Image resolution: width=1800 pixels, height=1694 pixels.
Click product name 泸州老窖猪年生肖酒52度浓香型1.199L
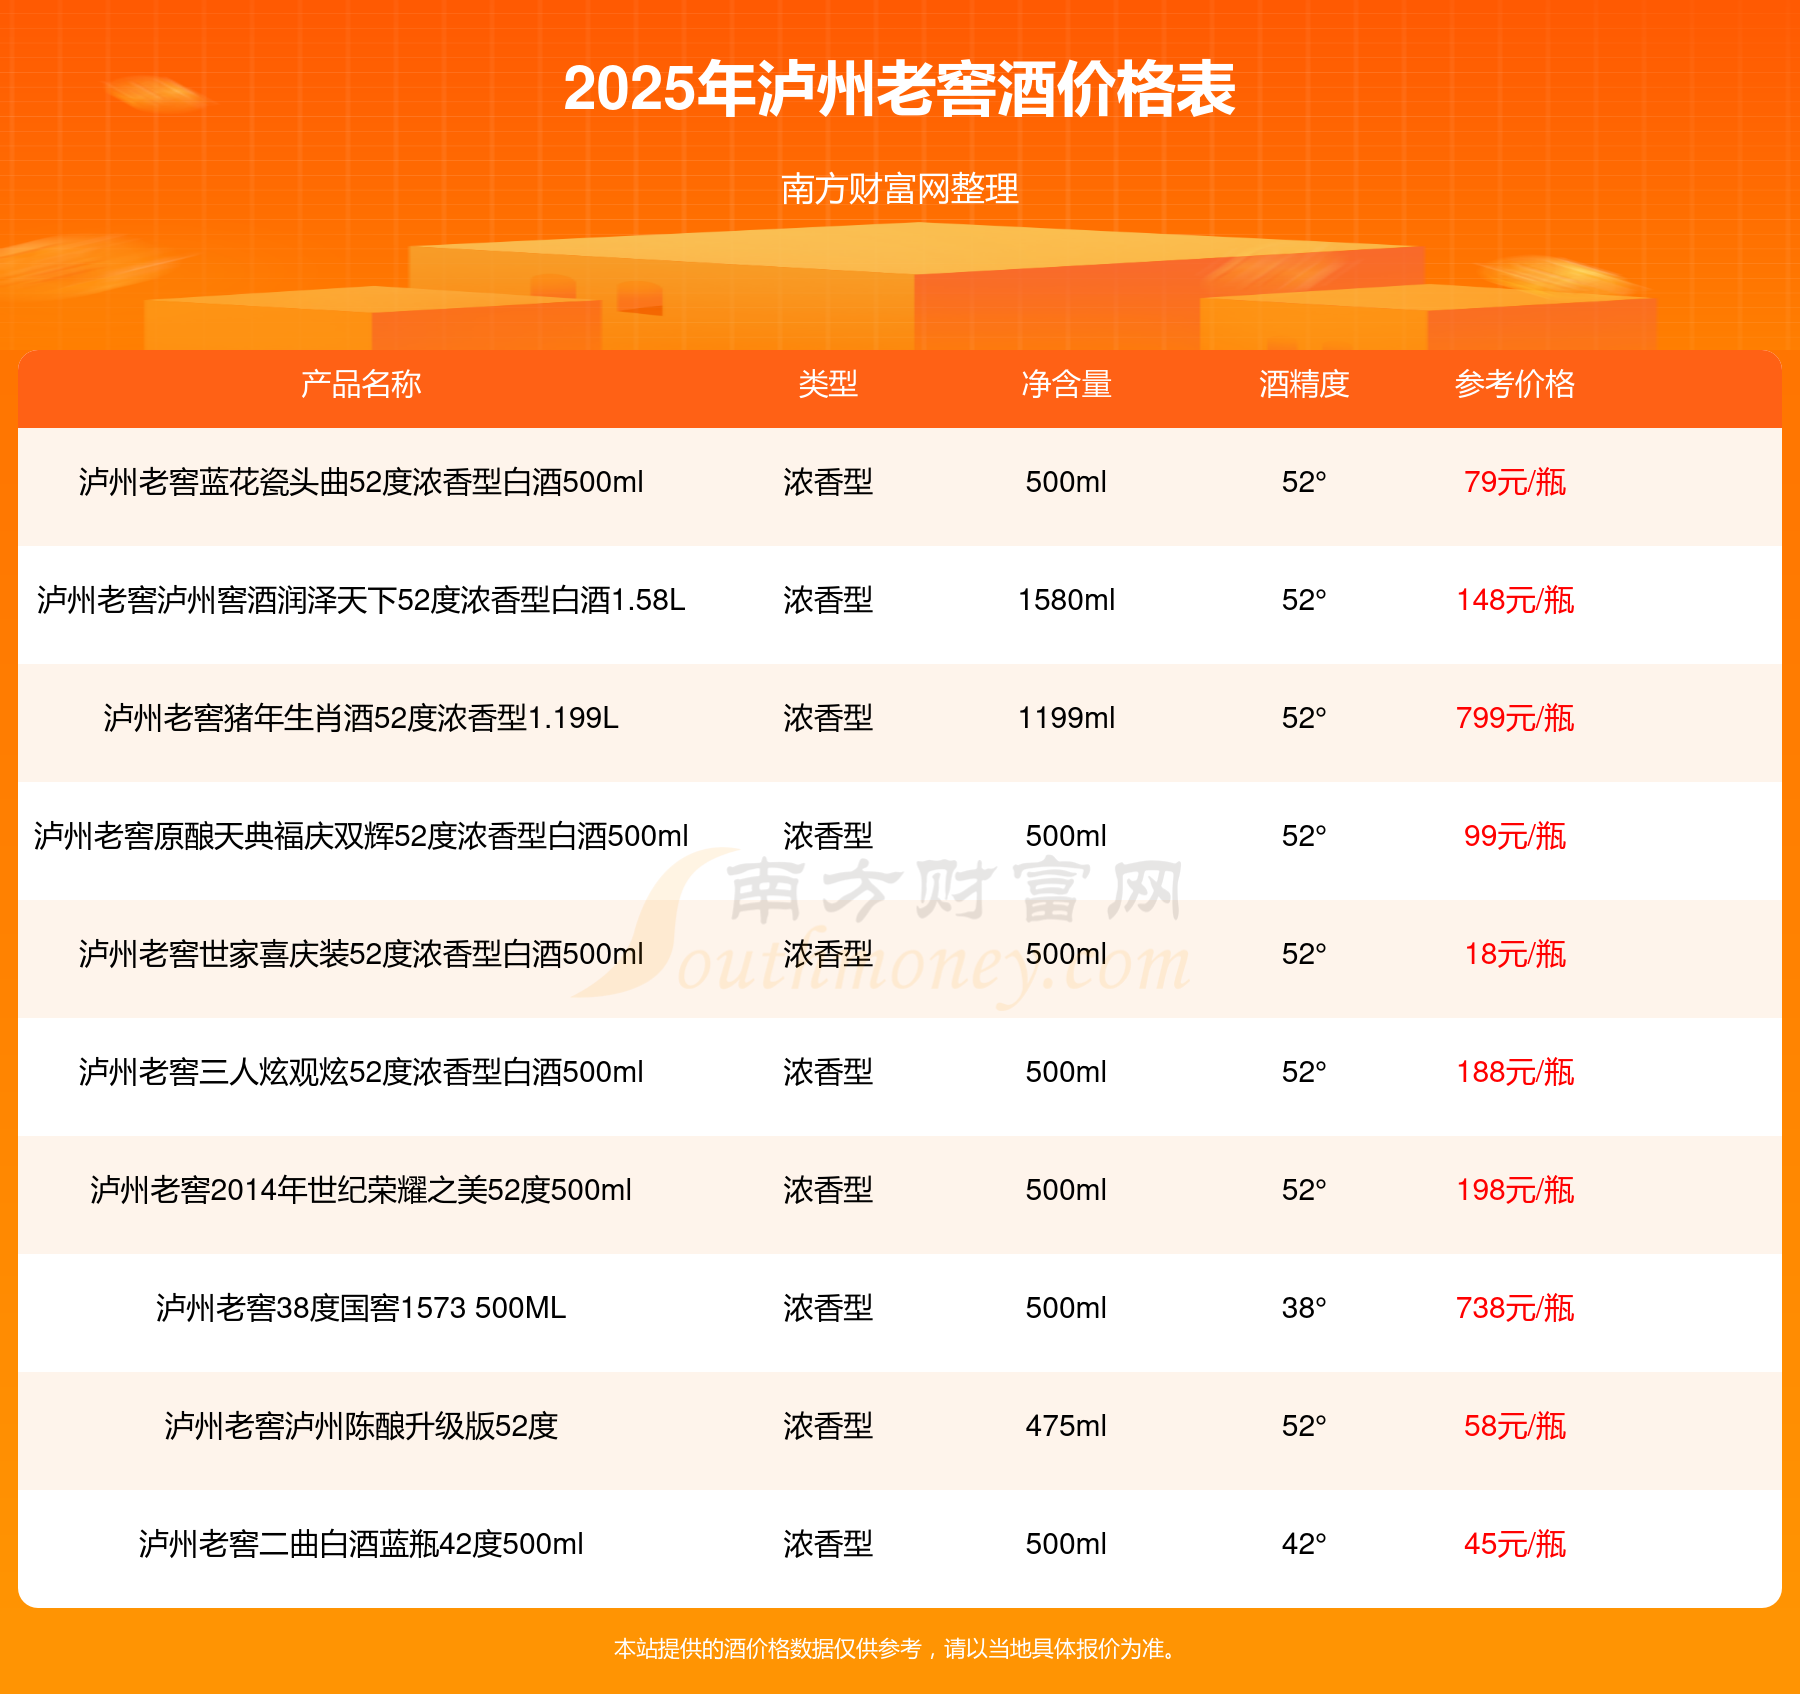(361, 718)
